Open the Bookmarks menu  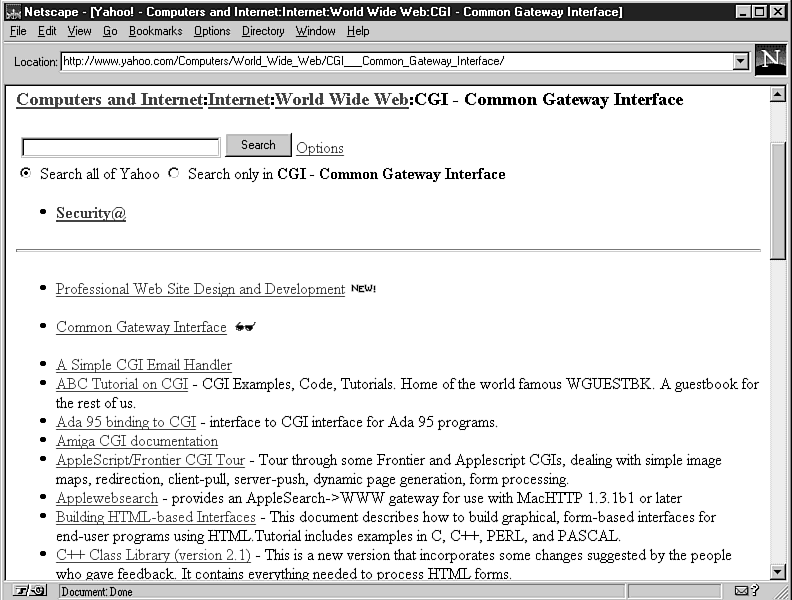click(156, 31)
